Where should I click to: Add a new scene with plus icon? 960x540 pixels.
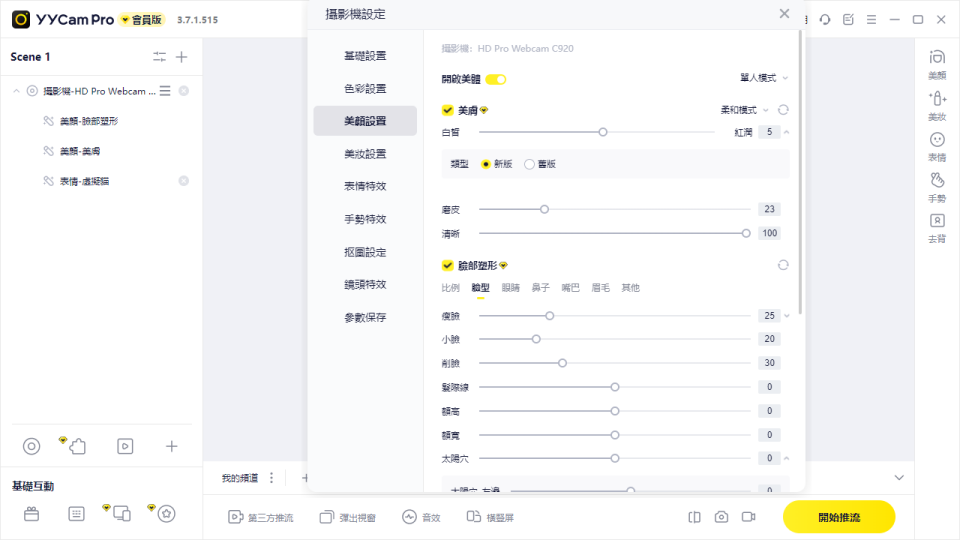pos(182,57)
